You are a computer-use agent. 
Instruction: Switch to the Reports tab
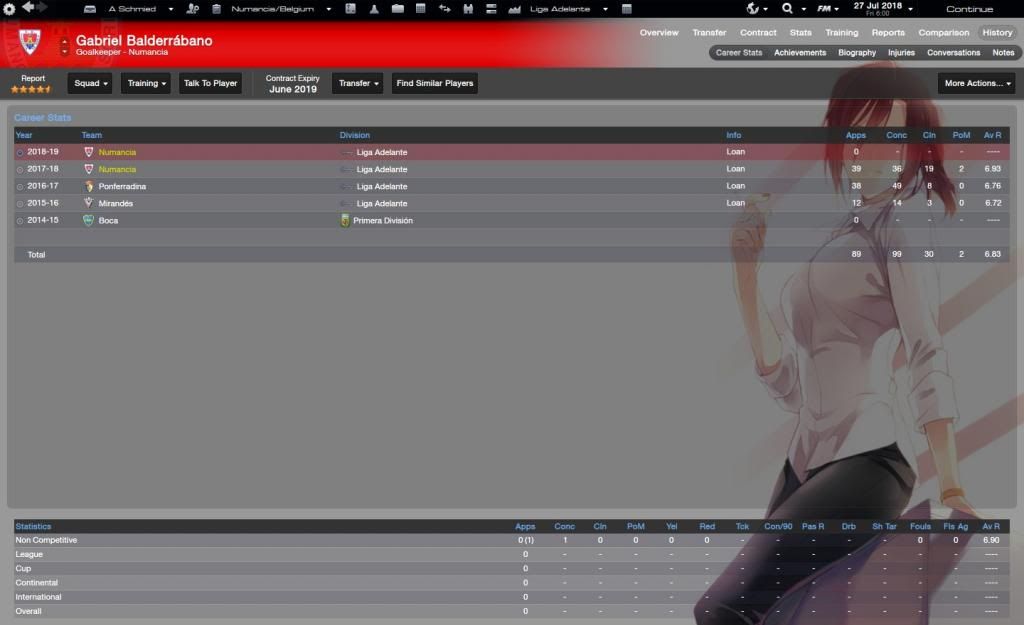(888, 33)
